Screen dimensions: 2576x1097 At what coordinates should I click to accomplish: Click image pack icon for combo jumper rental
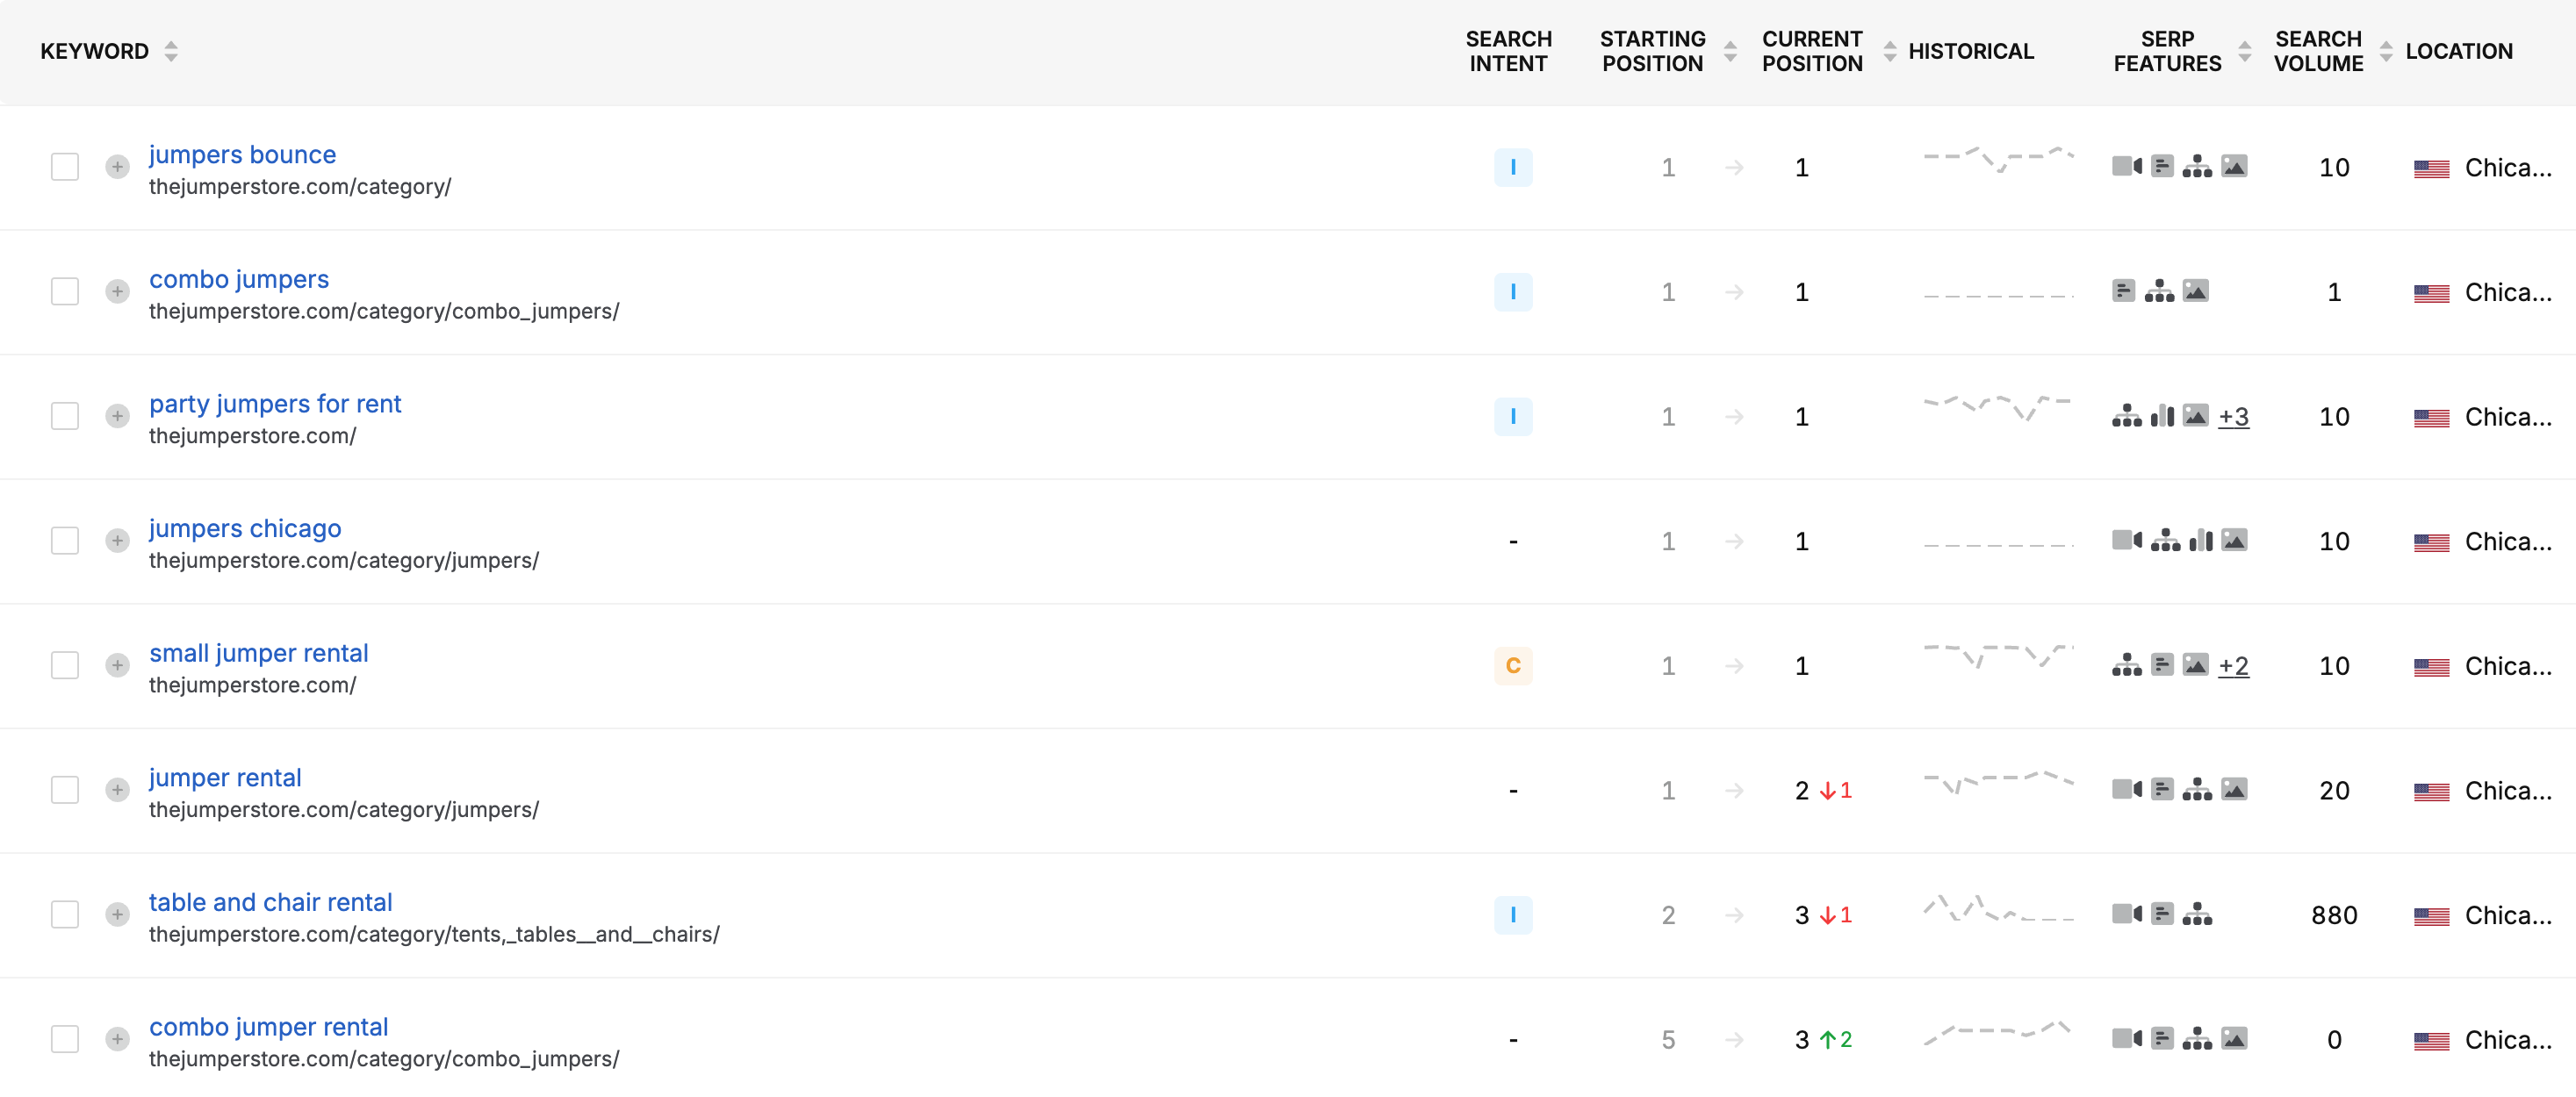(x=2234, y=1039)
